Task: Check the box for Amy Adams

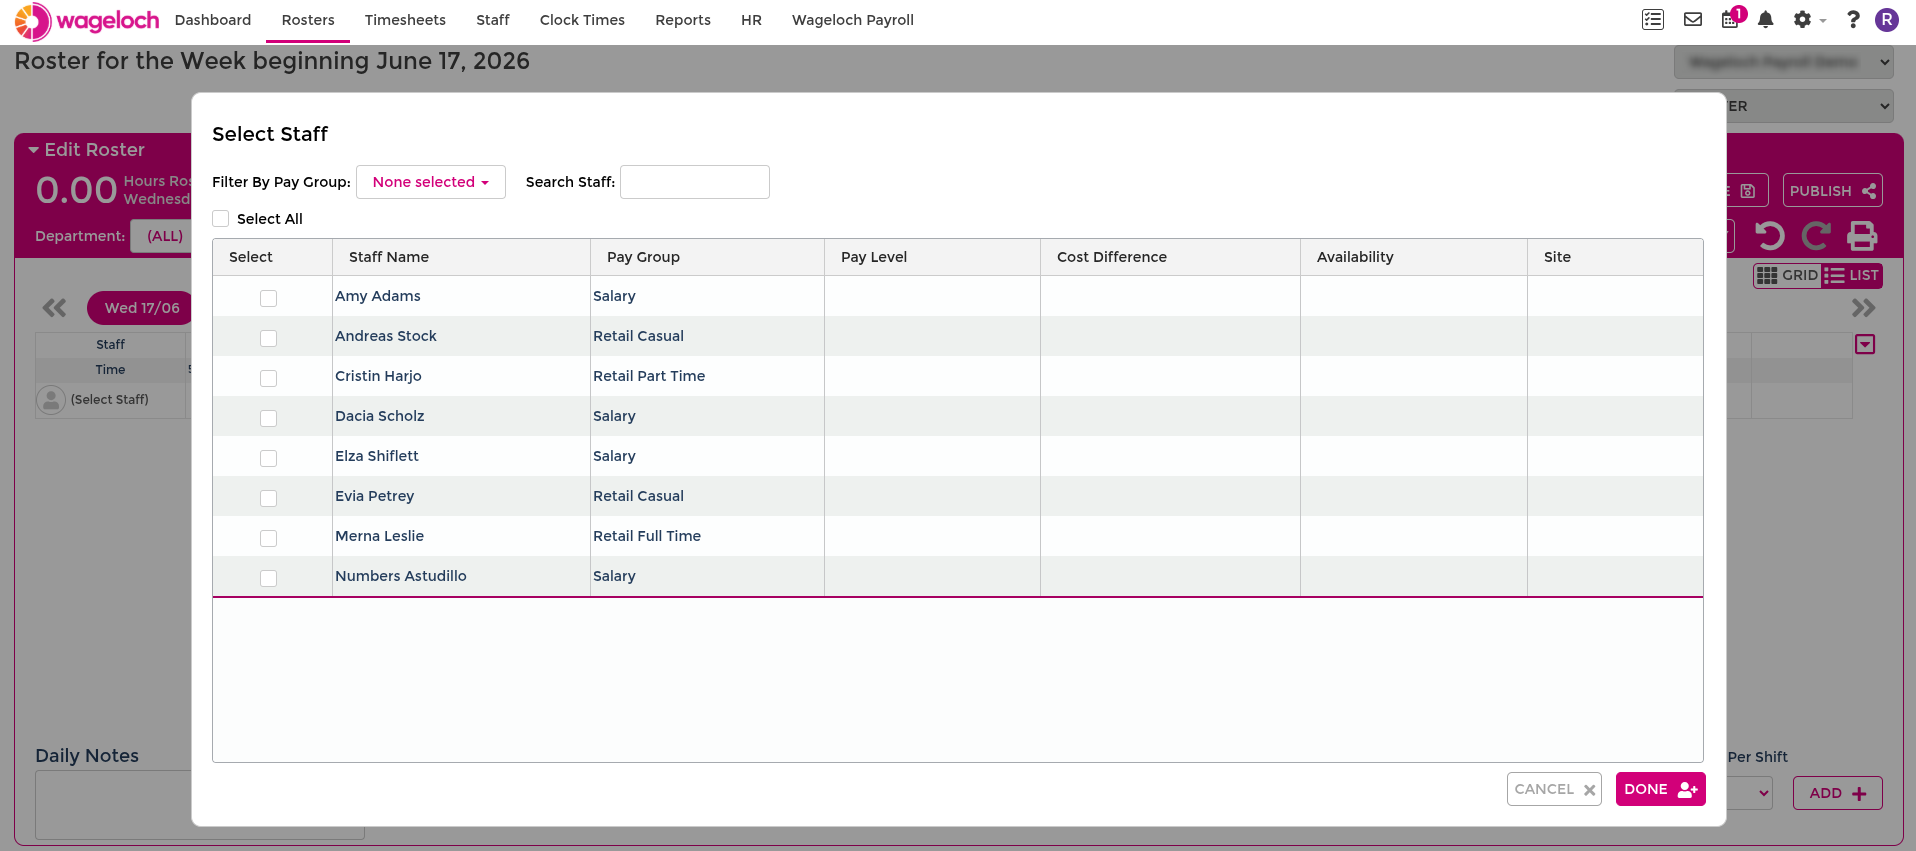Action: click(x=268, y=298)
